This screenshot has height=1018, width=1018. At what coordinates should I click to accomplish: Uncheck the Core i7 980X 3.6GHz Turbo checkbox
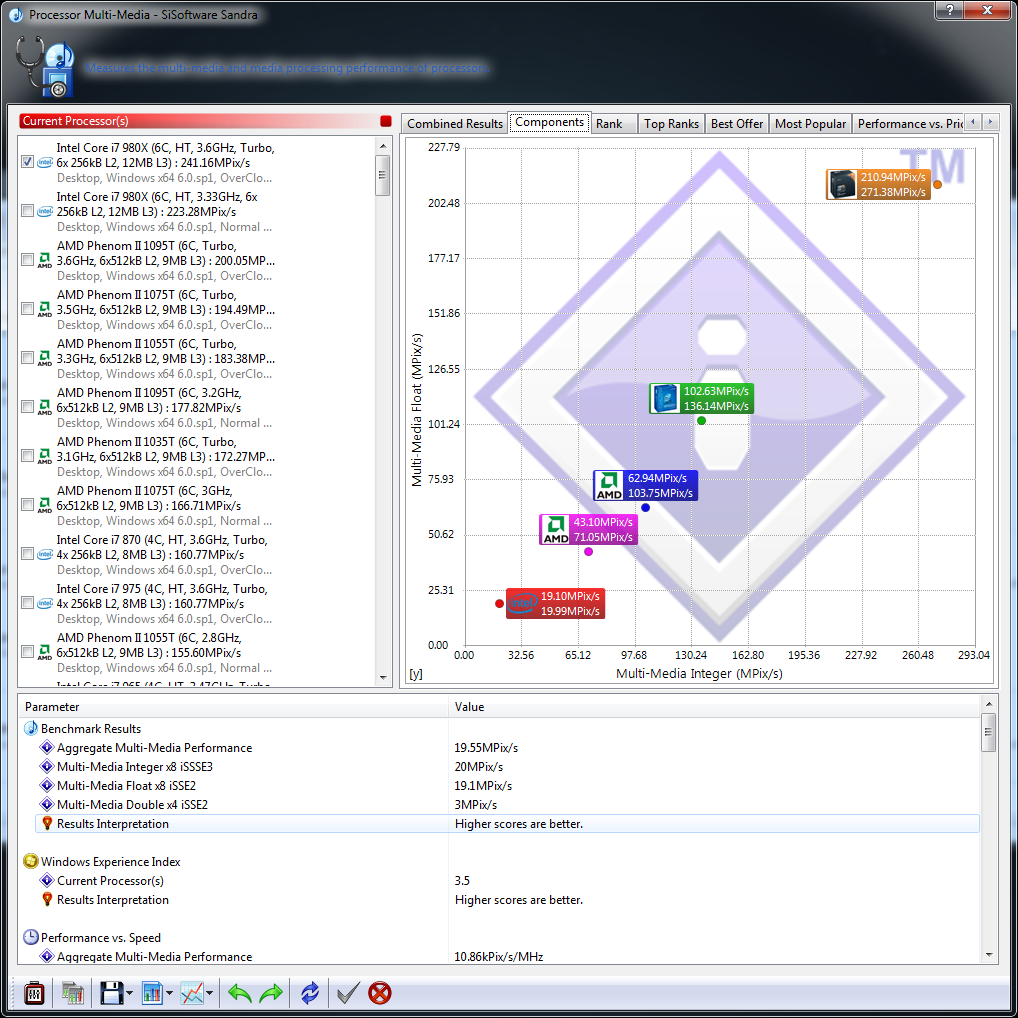(x=27, y=162)
